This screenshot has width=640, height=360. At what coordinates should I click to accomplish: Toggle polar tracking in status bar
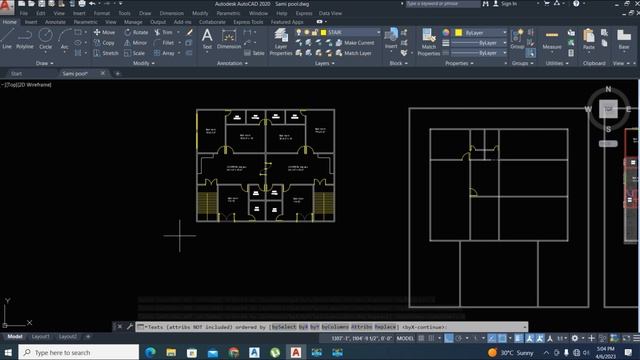point(458,338)
